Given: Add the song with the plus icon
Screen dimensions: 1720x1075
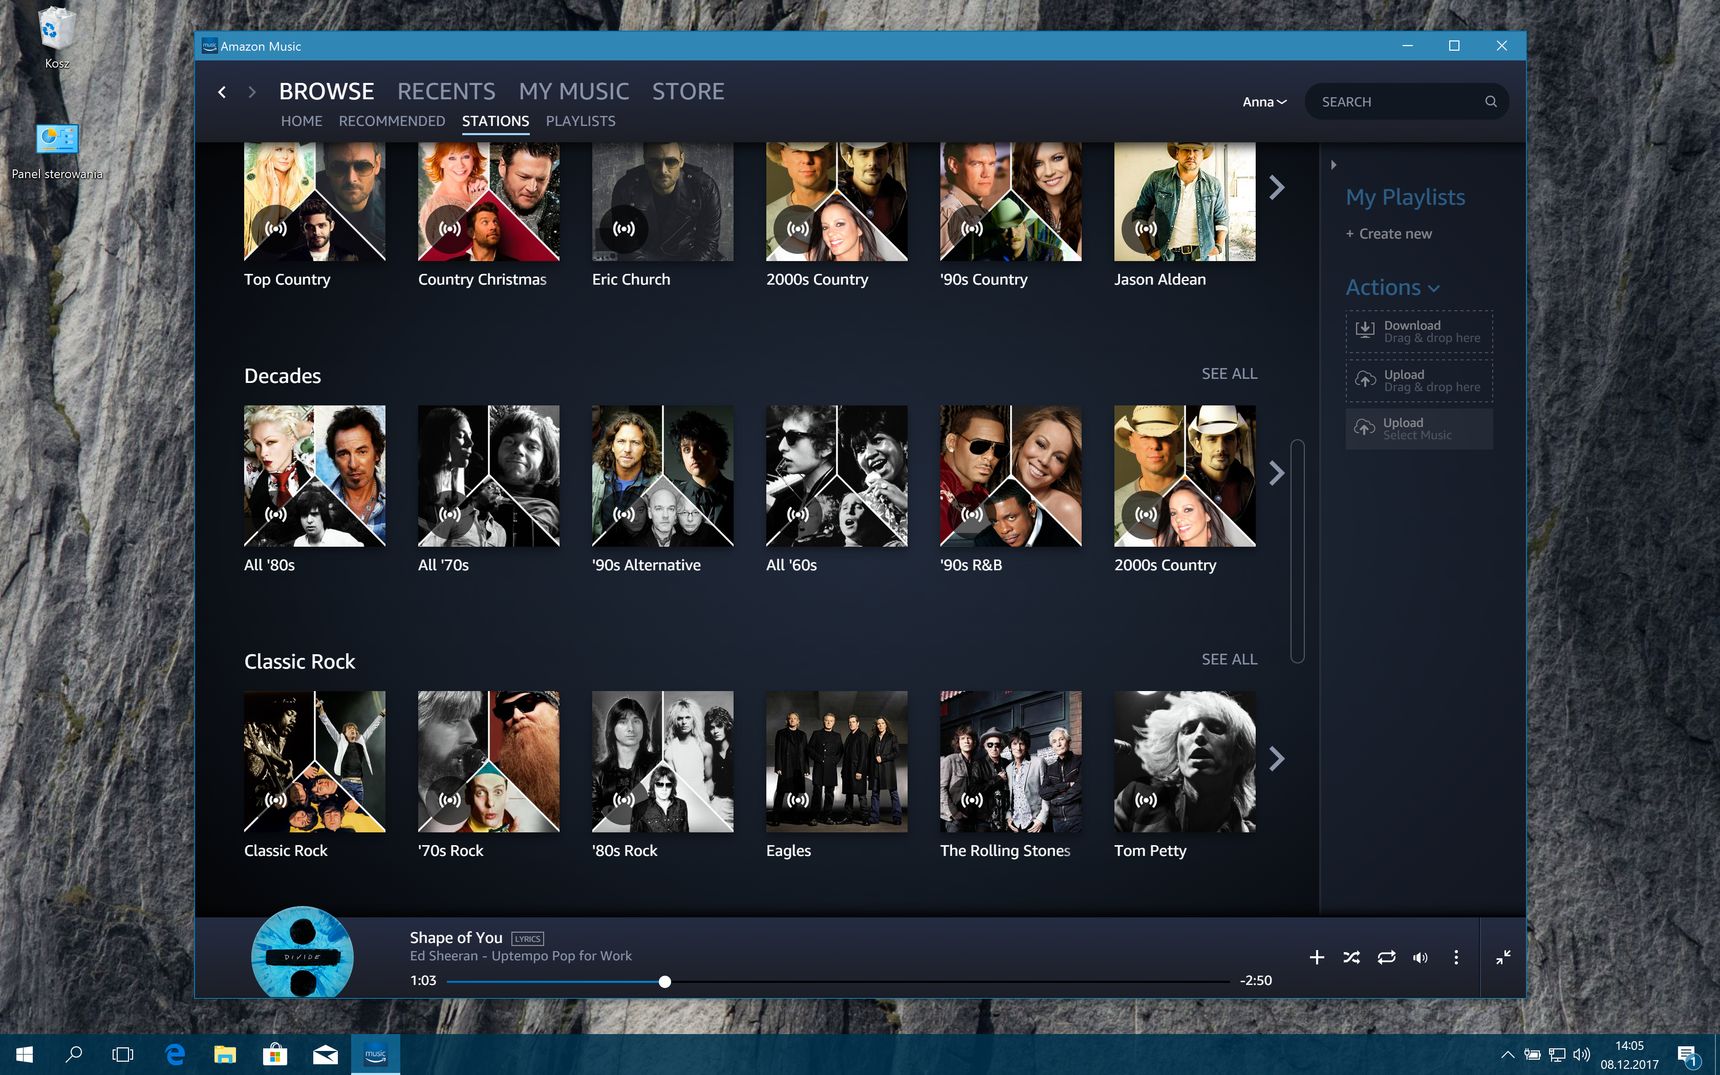Looking at the screenshot, I should [x=1317, y=957].
